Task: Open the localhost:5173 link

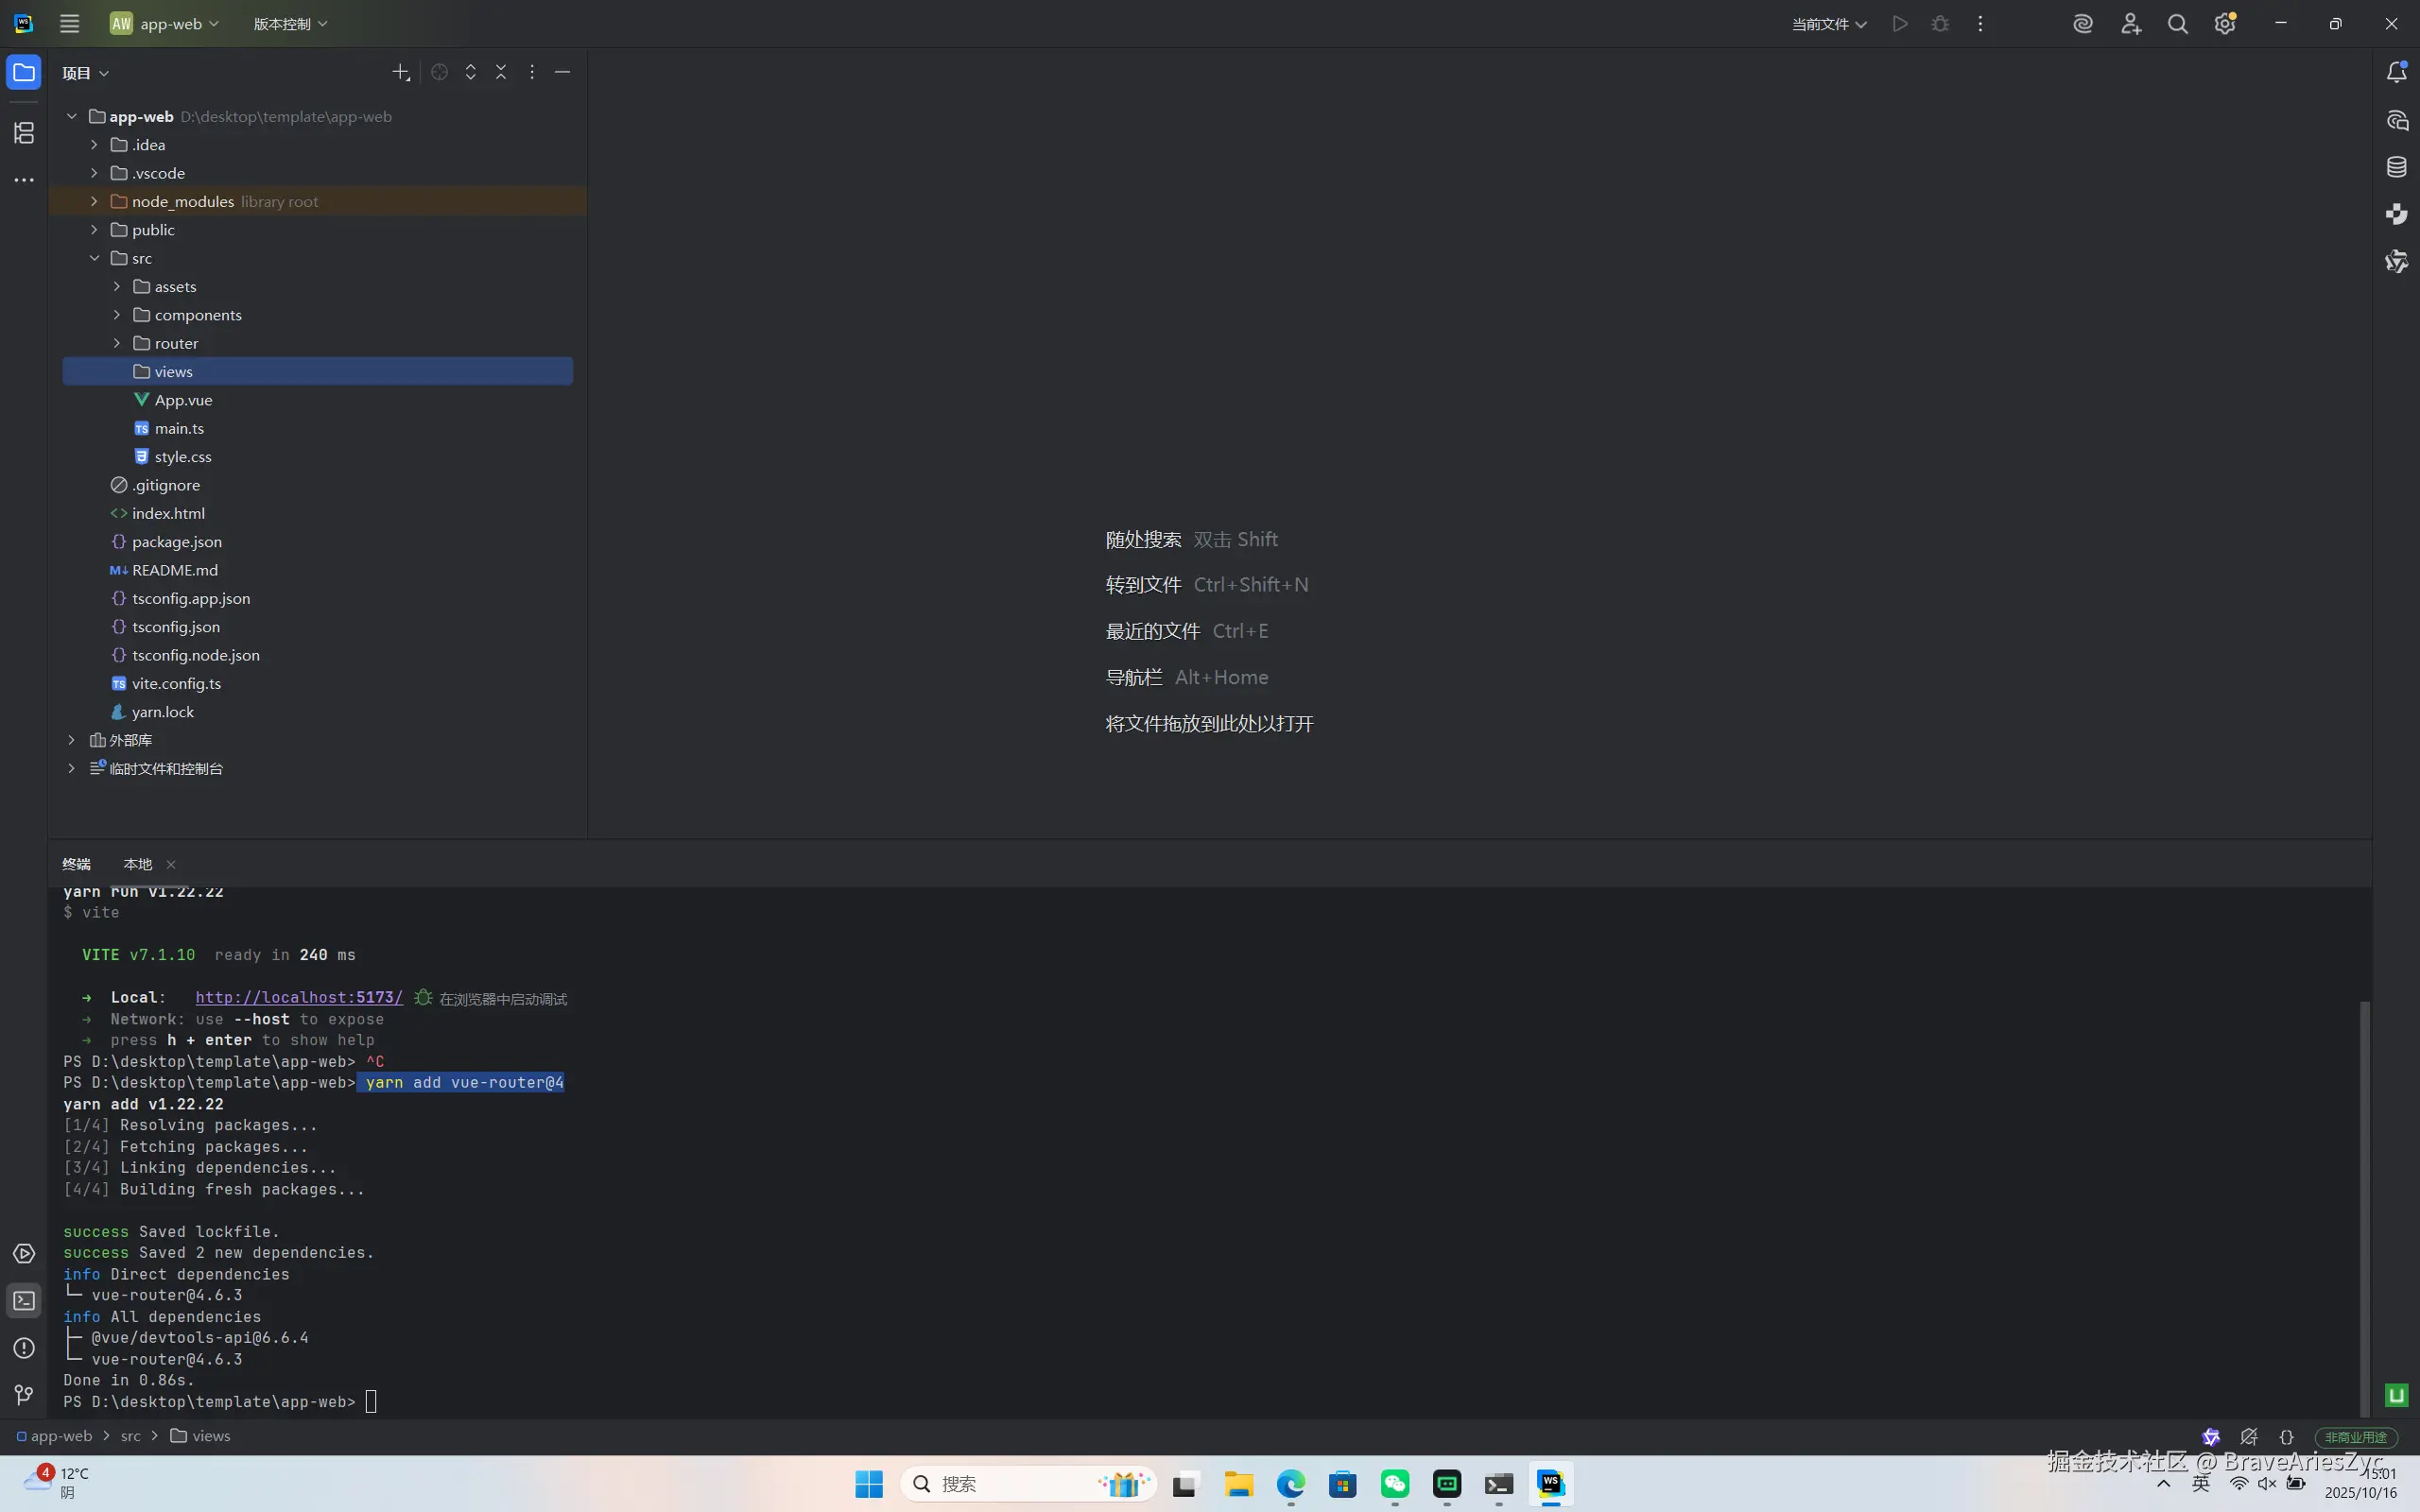Action: point(298,997)
